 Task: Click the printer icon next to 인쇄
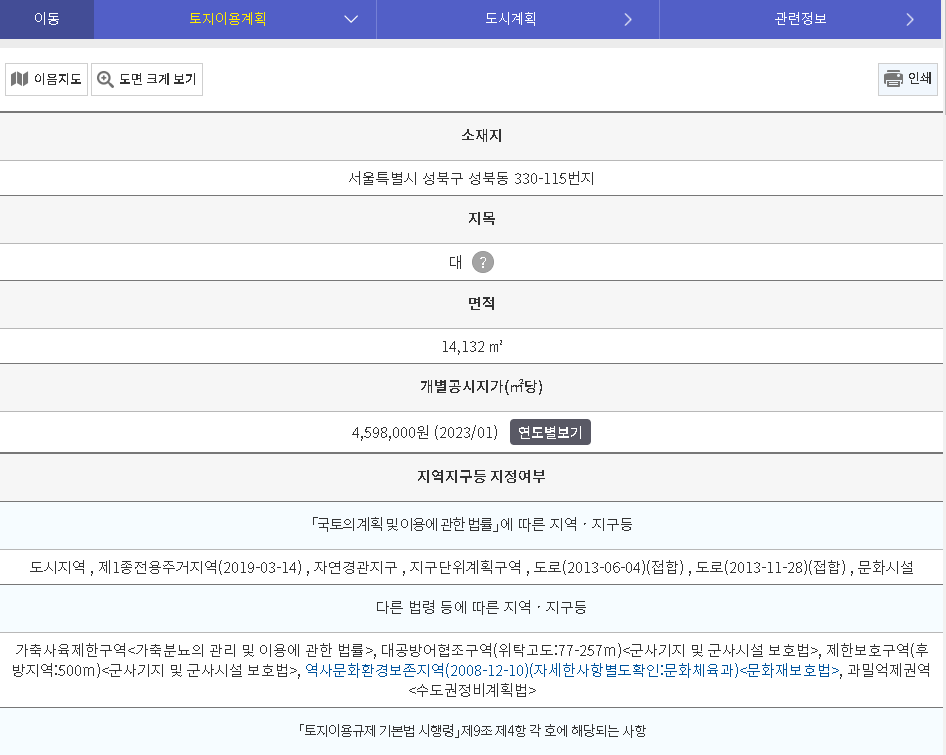coord(891,79)
